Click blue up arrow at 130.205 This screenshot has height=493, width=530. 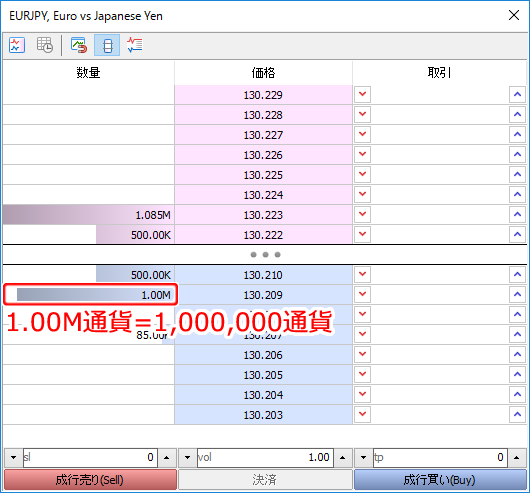(517, 374)
